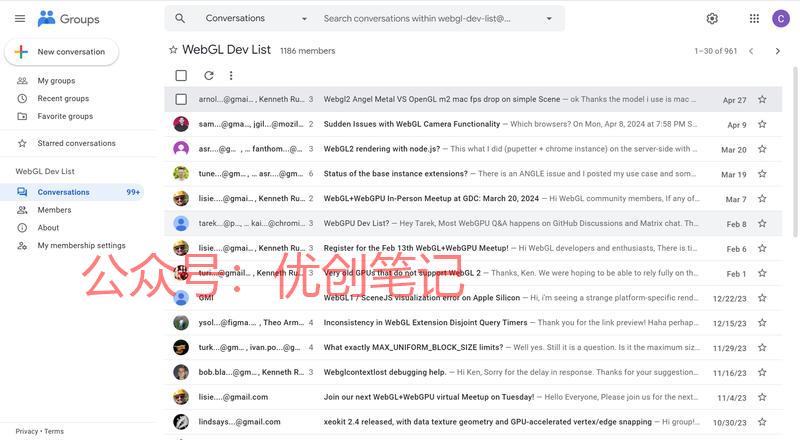
Task: Open the main hamburger menu
Action: pyautogui.click(x=20, y=19)
